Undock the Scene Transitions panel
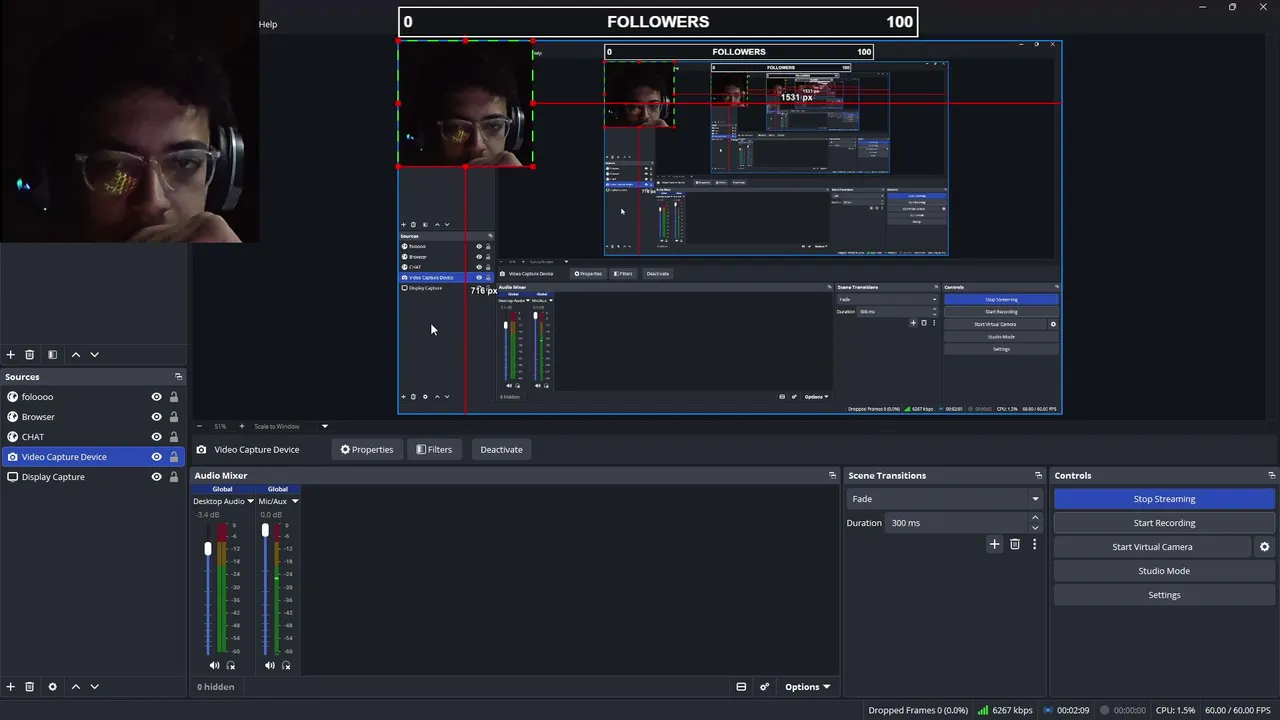The height and width of the screenshot is (720, 1280). 1038,476
